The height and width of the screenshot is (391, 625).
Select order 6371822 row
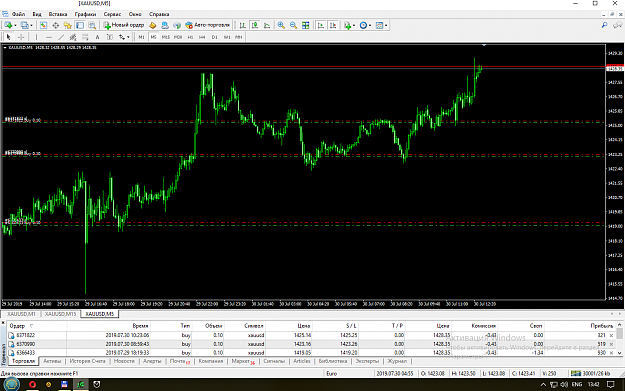(x=311, y=335)
